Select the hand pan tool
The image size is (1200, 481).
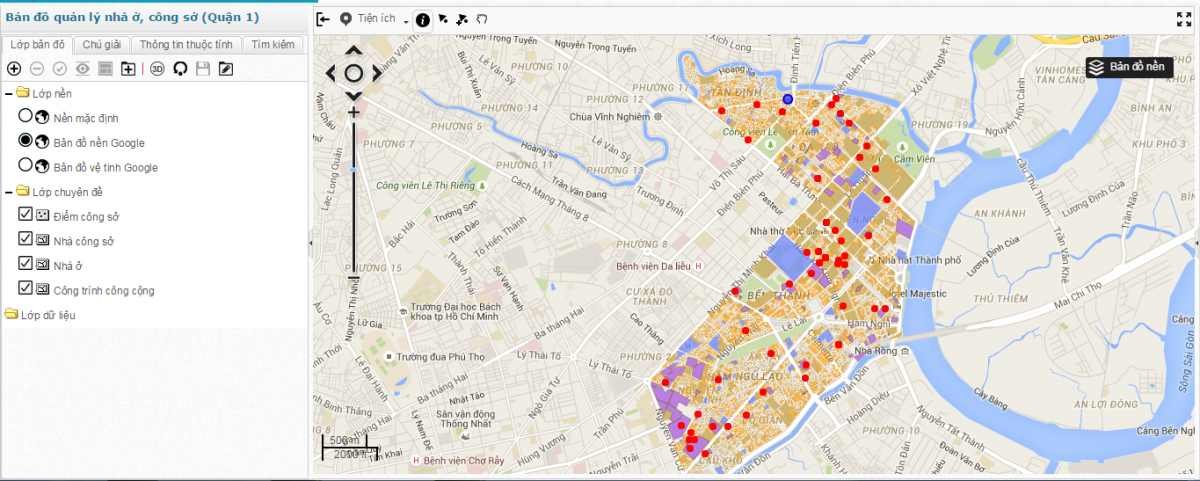[x=481, y=19]
